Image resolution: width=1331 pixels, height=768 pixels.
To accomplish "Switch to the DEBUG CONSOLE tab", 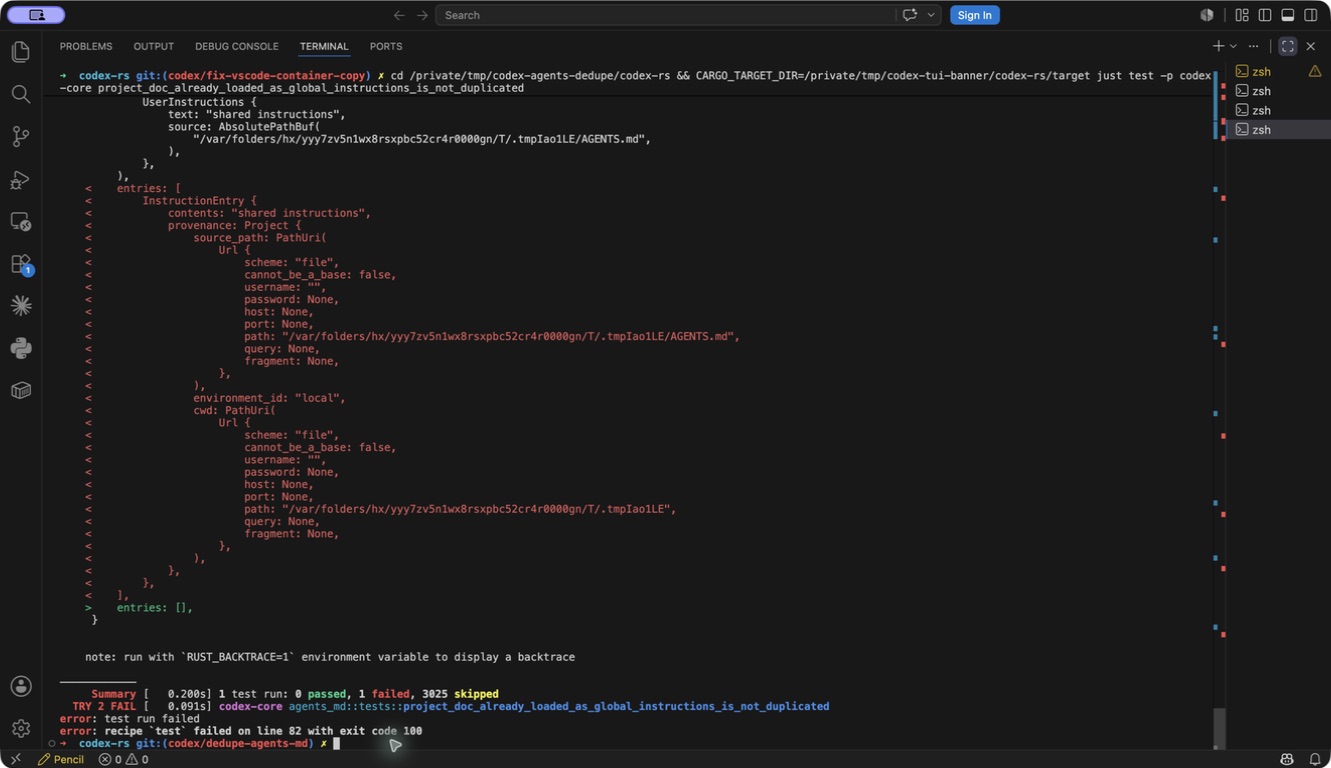I will (x=237, y=46).
